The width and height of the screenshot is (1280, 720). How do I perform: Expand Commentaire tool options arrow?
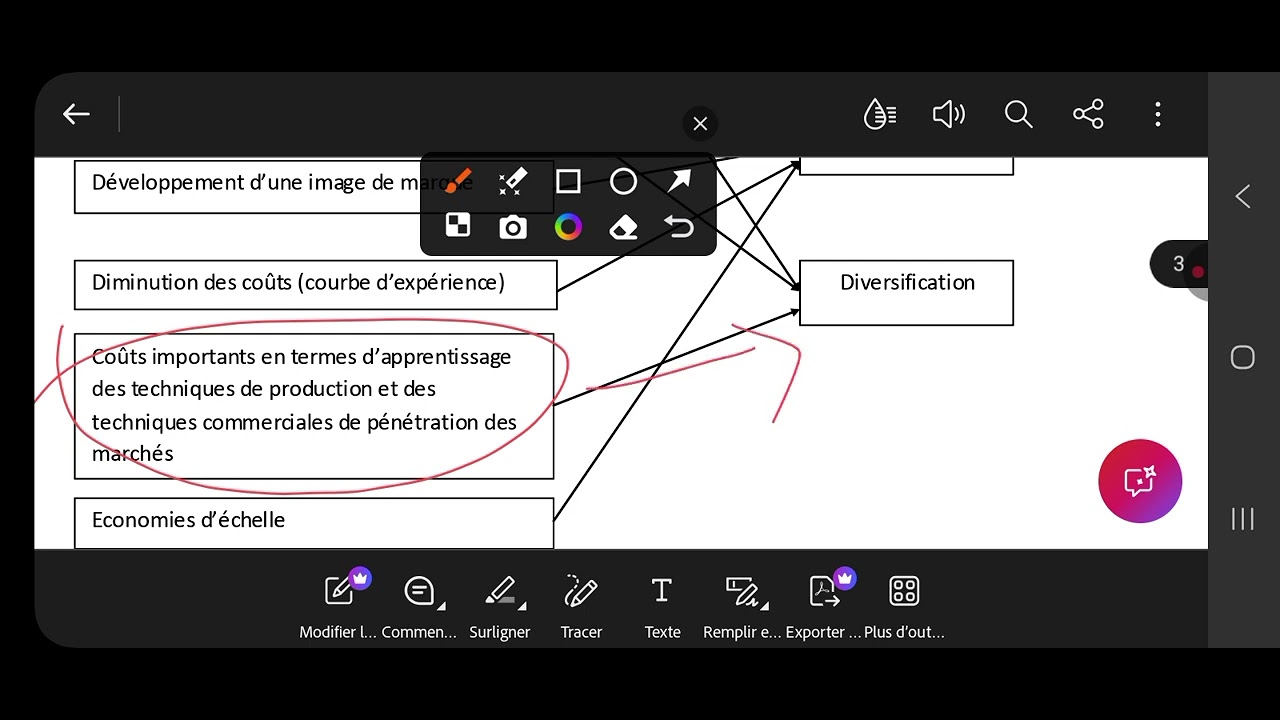[441, 605]
